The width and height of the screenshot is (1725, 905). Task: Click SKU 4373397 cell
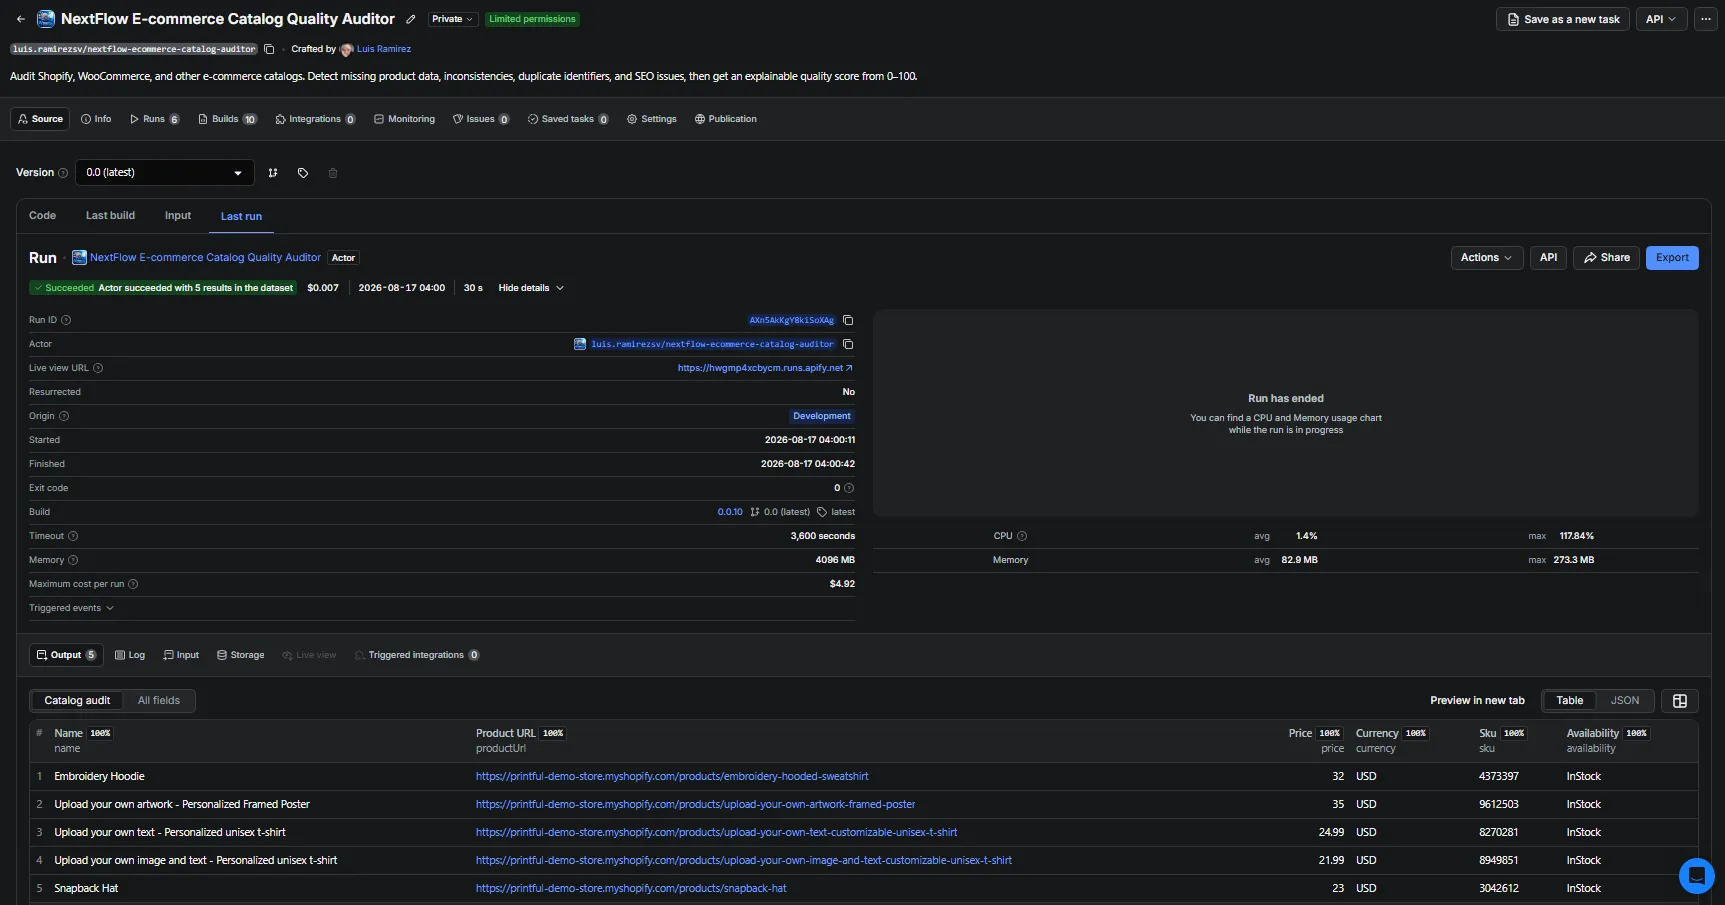click(x=1498, y=777)
